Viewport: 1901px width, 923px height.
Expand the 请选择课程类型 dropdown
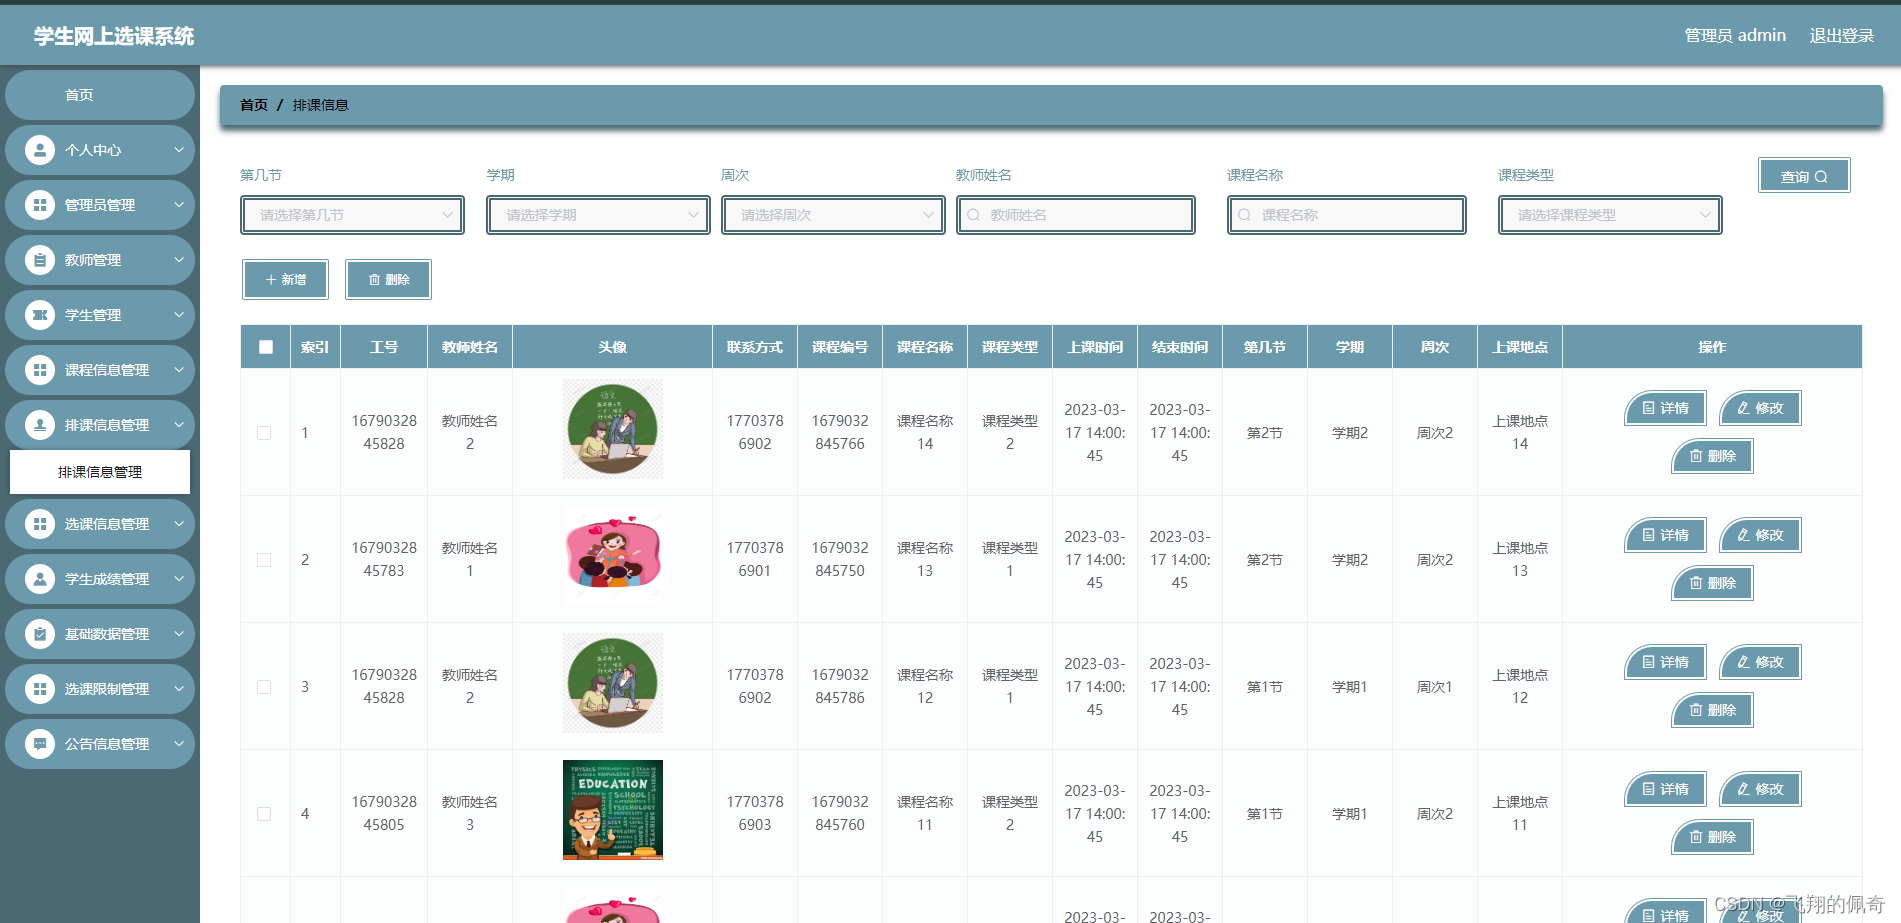click(x=1609, y=214)
